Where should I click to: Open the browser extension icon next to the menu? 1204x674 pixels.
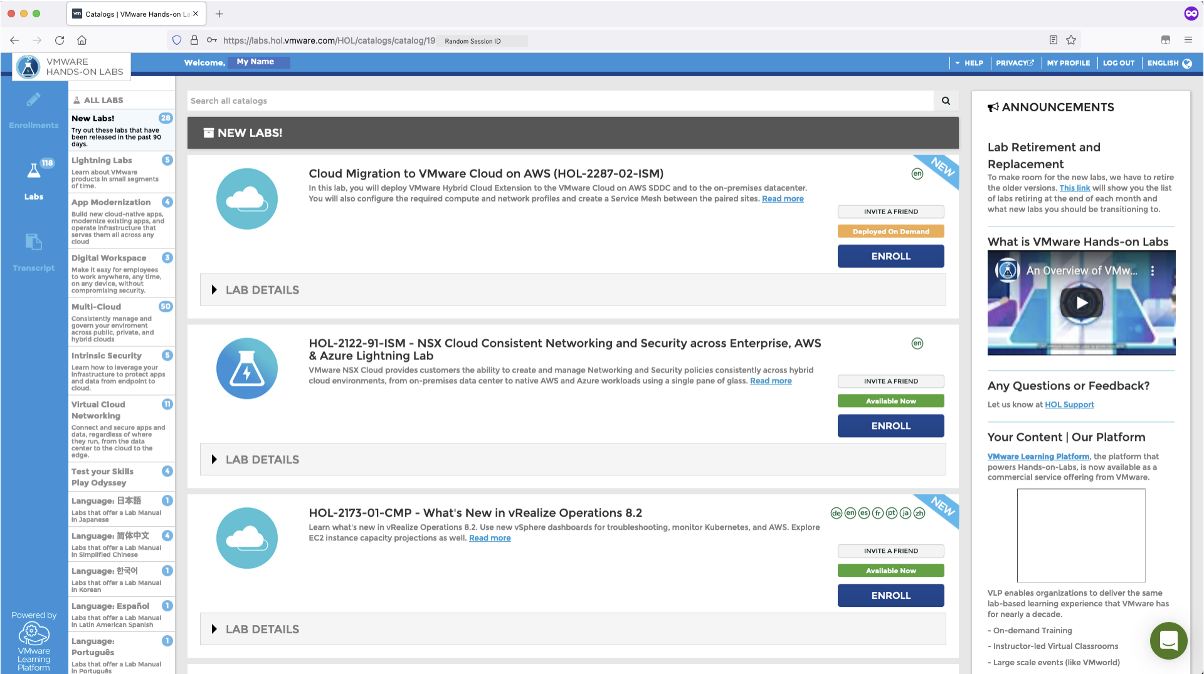click(1165, 40)
